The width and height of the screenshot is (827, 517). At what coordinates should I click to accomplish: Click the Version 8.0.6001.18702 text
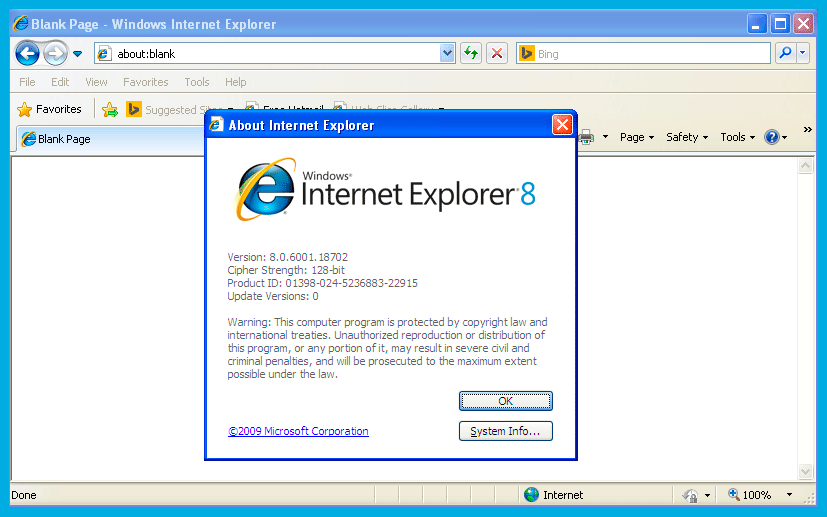pyautogui.click(x=287, y=257)
